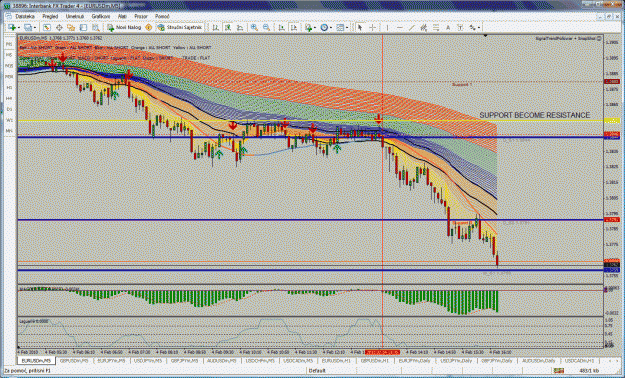
Task: Open the Profiles toolbar icon
Action: click(28, 28)
